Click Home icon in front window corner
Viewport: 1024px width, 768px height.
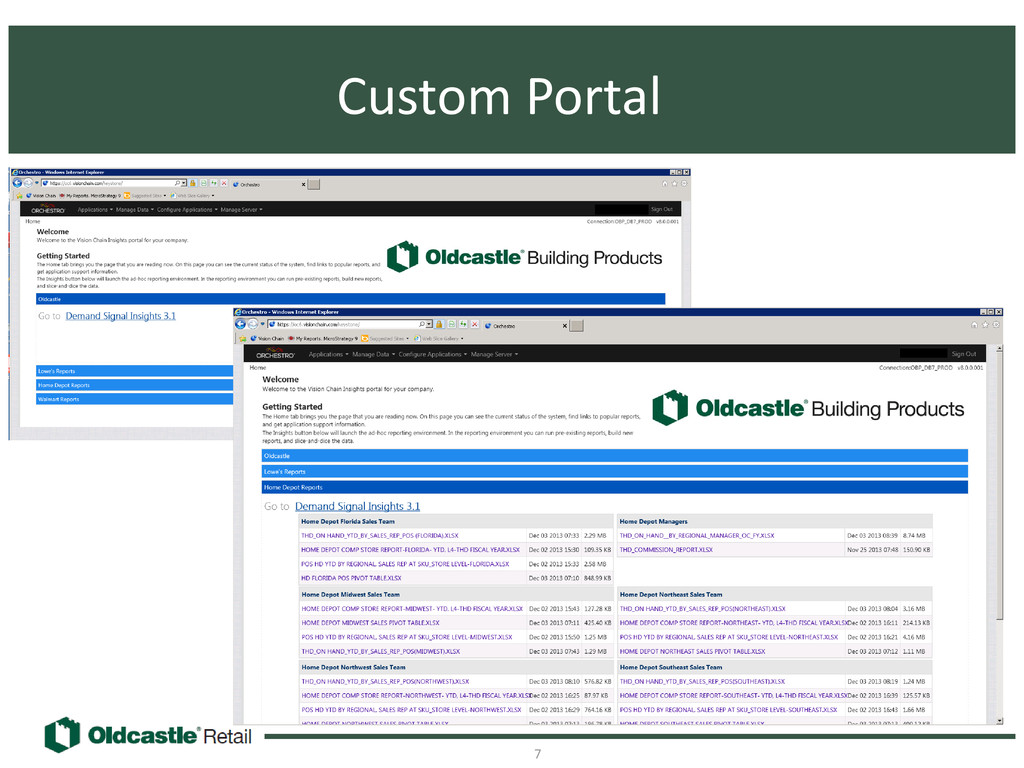click(x=974, y=325)
